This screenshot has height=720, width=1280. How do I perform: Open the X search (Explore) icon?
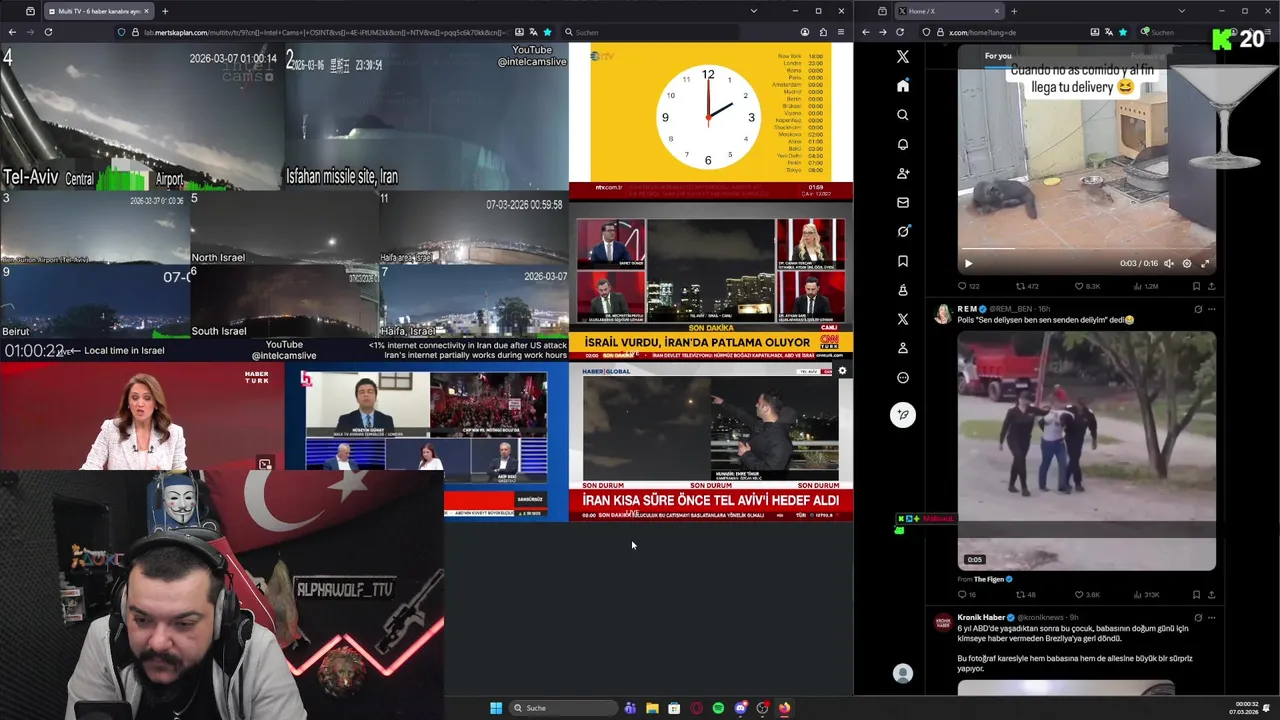[x=903, y=115]
